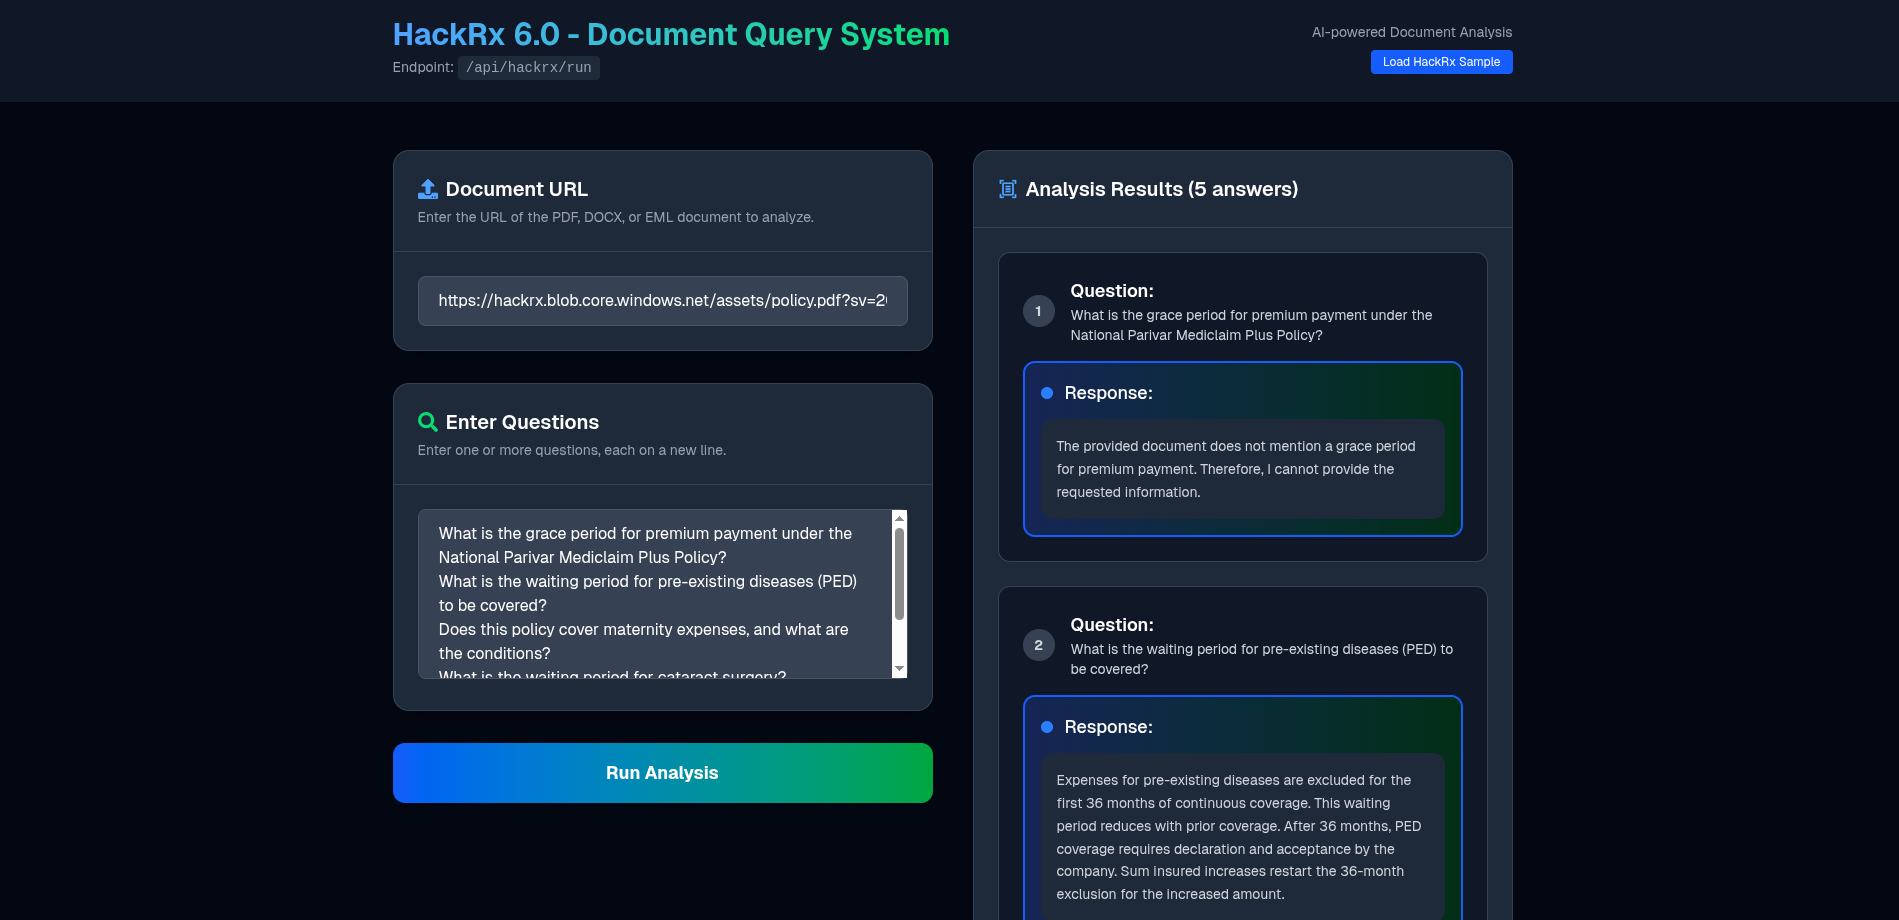
Task: Click the maternity expenses question line in textarea
Action: (644, 641)
